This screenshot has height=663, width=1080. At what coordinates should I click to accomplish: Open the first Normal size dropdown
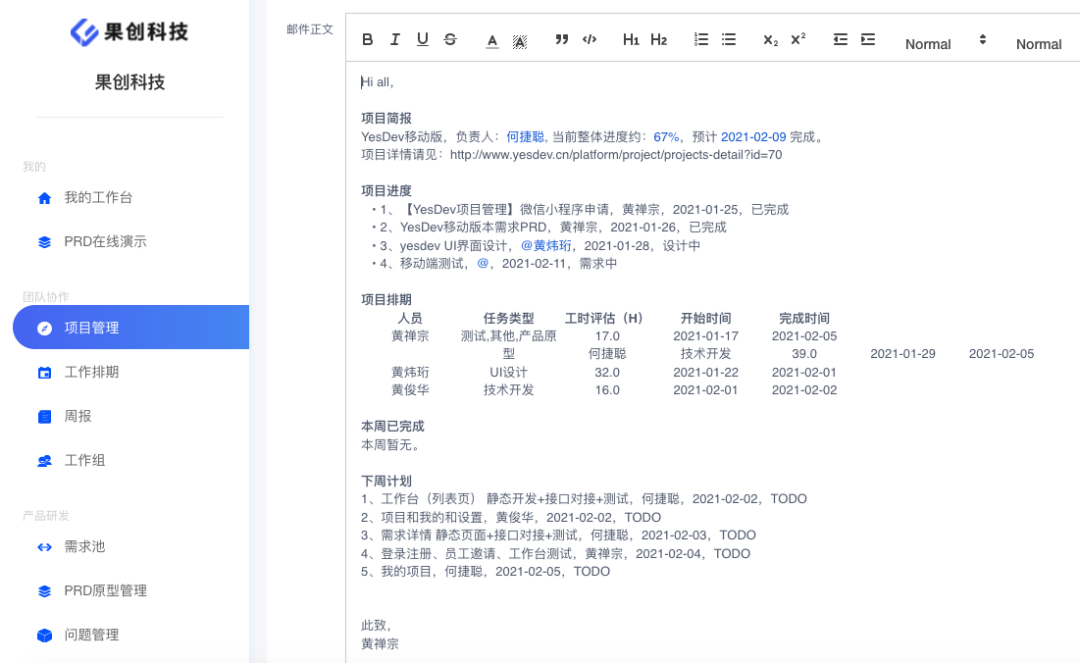[x=945, y=43]
